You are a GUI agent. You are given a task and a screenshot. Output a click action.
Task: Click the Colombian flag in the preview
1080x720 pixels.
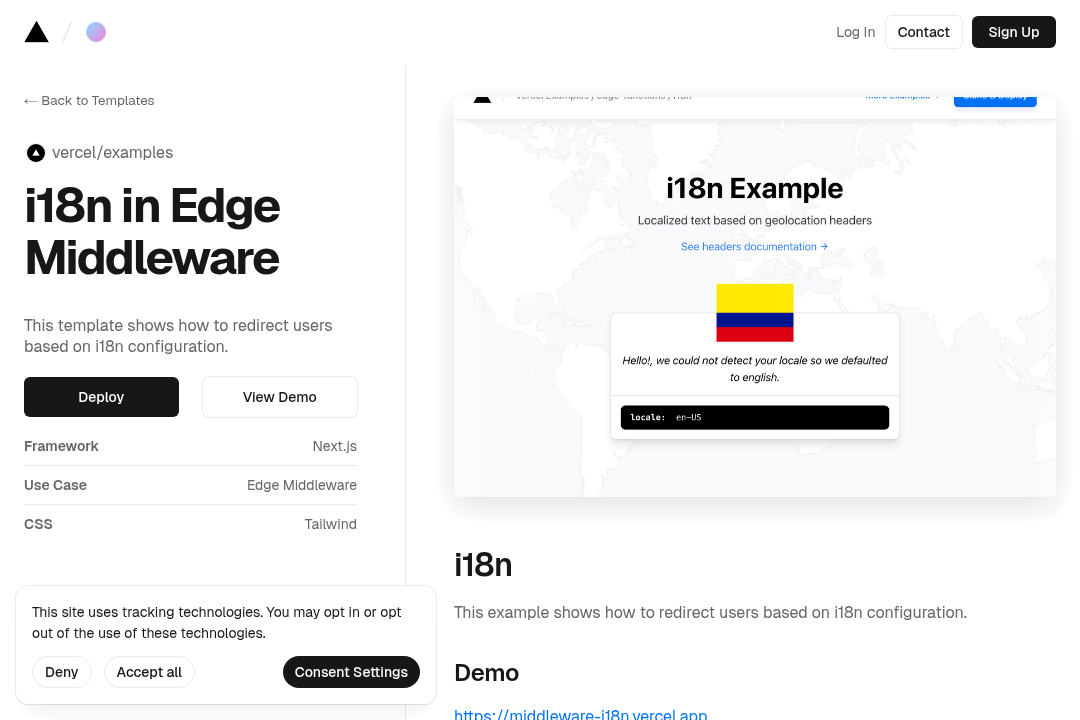[754, 312]
